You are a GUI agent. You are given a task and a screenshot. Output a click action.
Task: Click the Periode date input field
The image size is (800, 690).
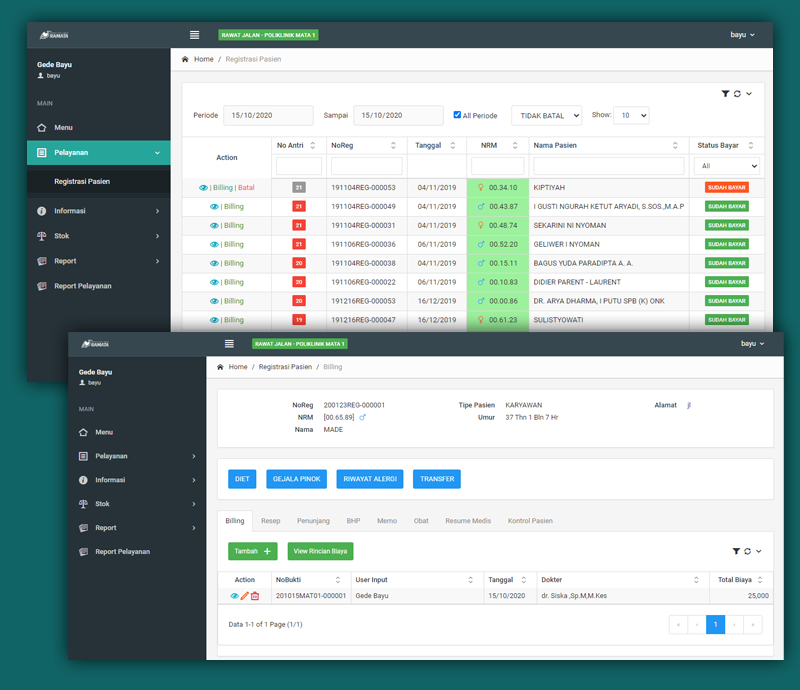267,116
